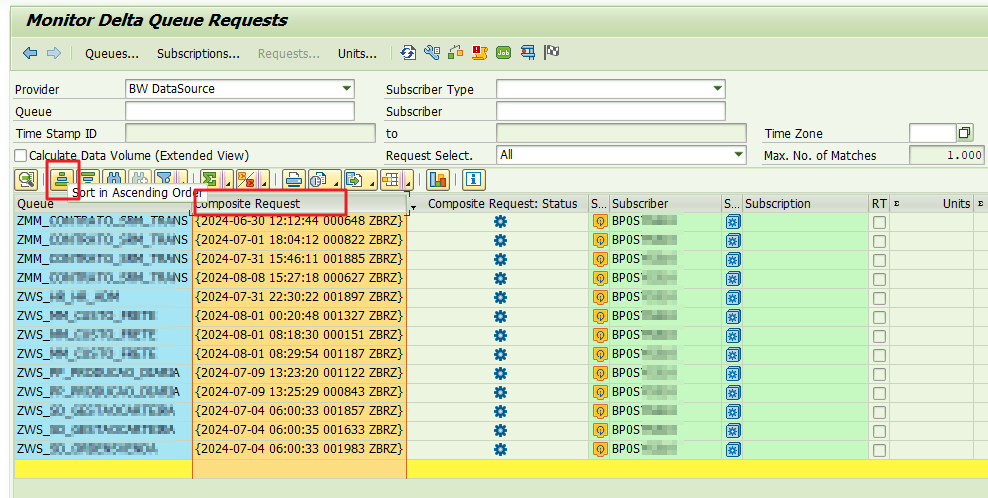This screenshot has width=988, height=498.
Task: Click the checkered flag icon
Action: pyautogui.click(x=552, y=52)
